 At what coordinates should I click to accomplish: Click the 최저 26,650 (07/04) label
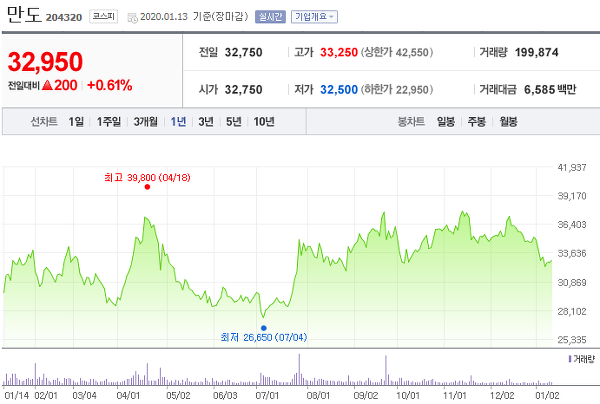(264, 337)
